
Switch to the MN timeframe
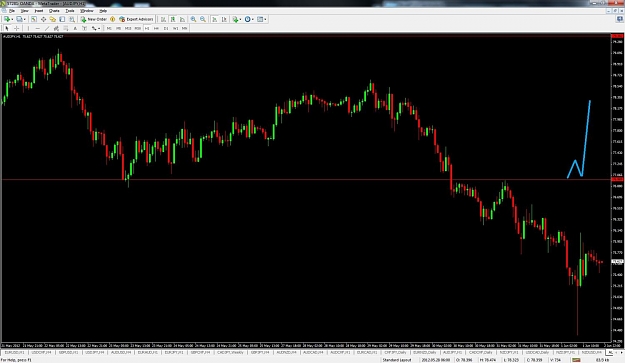(185, 28)
